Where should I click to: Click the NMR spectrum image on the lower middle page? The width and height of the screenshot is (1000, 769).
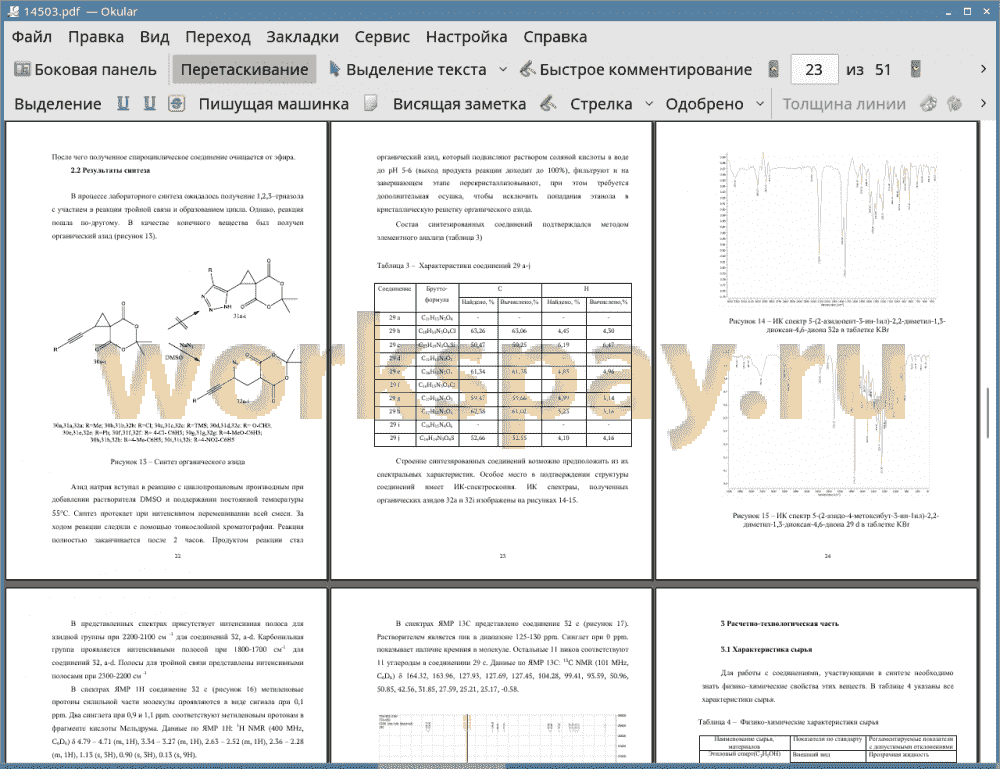pos(501,738)
